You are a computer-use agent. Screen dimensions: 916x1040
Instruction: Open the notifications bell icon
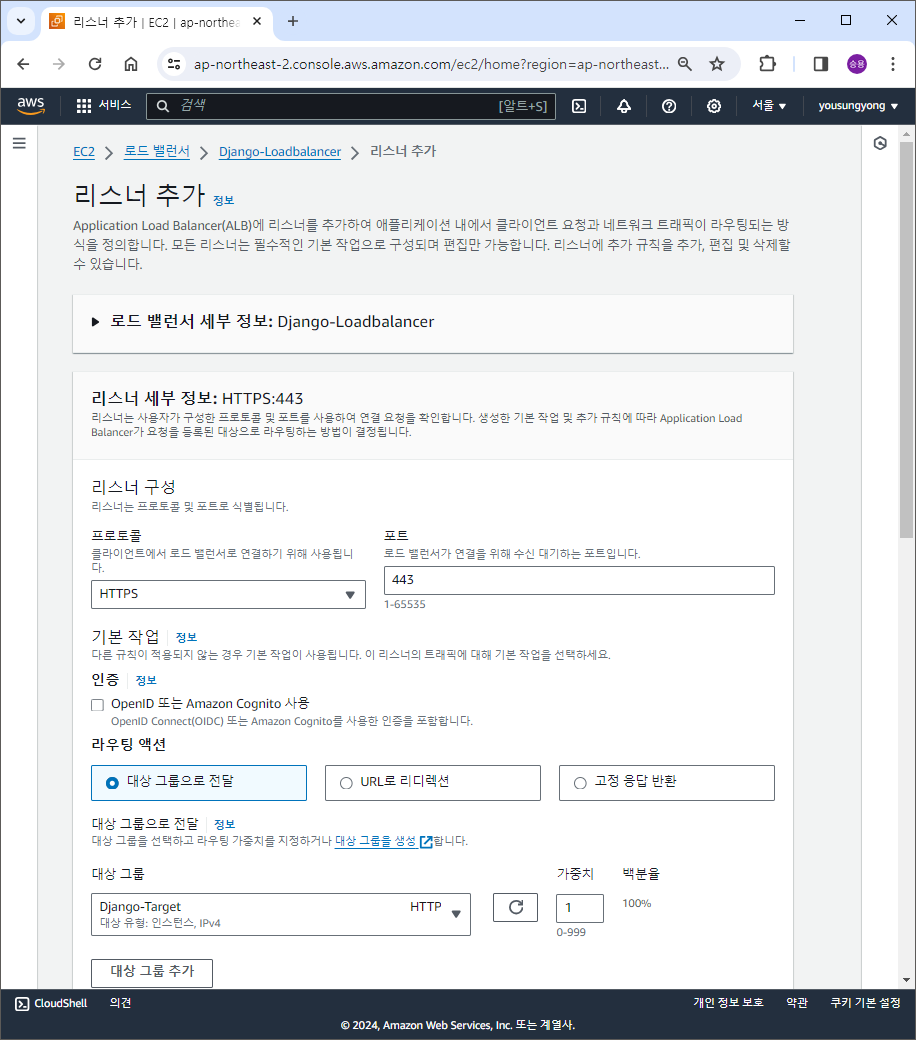[624, 106]
